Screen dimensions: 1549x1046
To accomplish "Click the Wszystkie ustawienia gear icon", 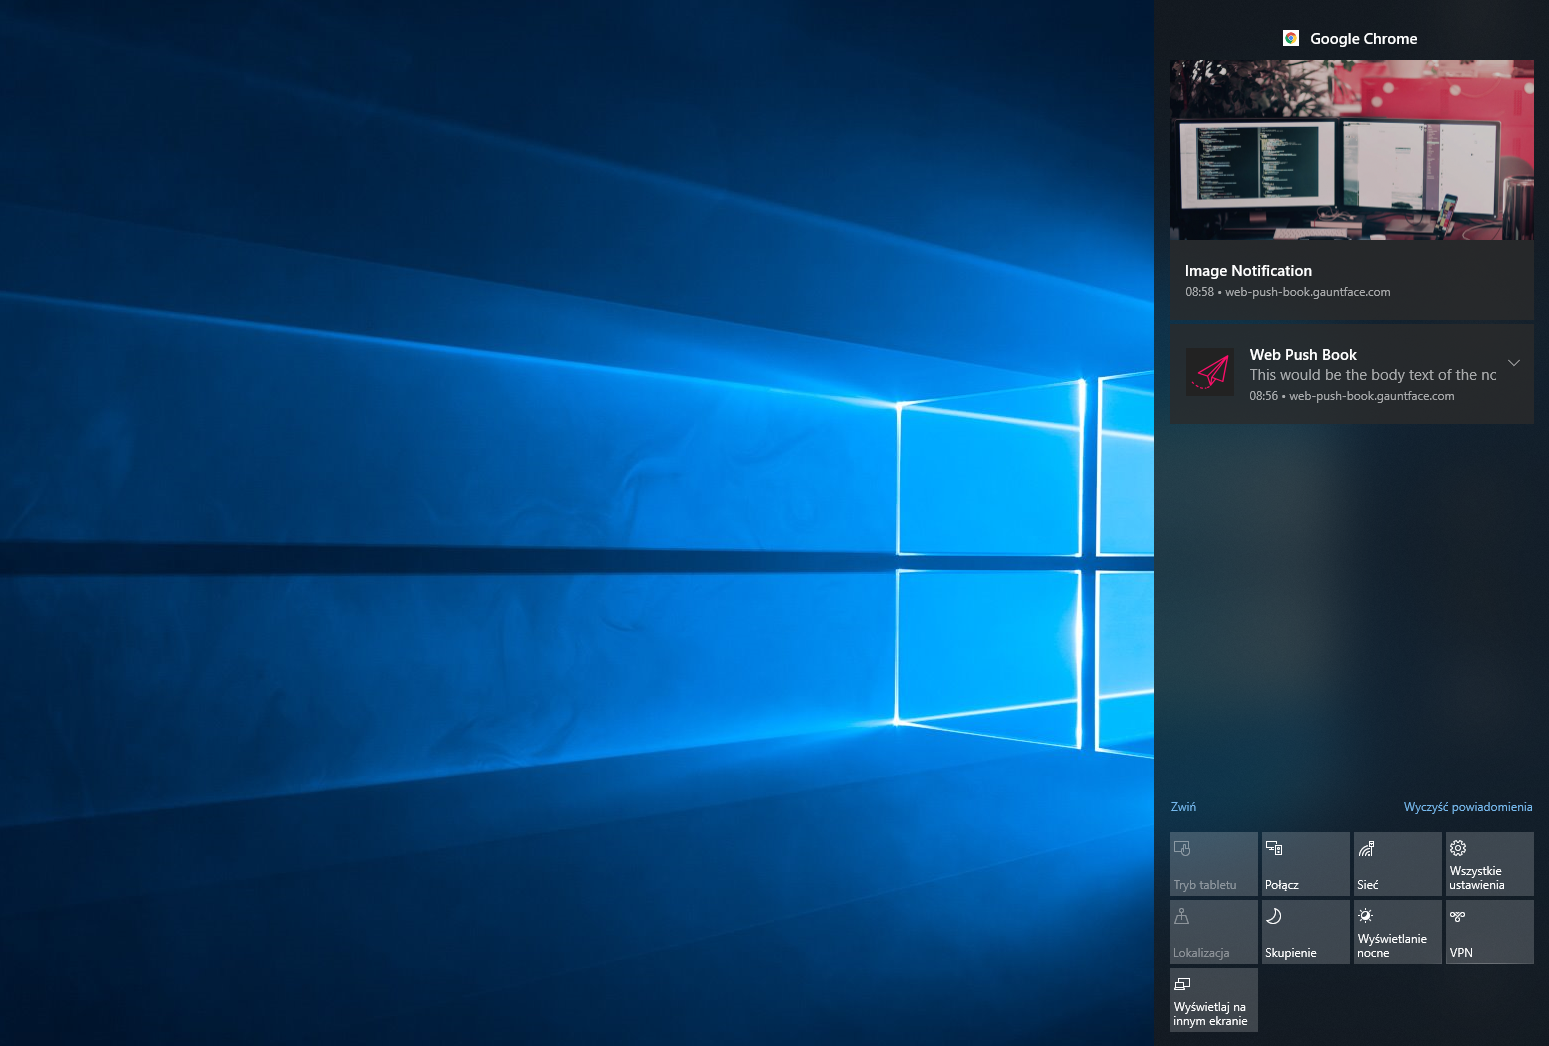I will click(x=1458, y=848).
